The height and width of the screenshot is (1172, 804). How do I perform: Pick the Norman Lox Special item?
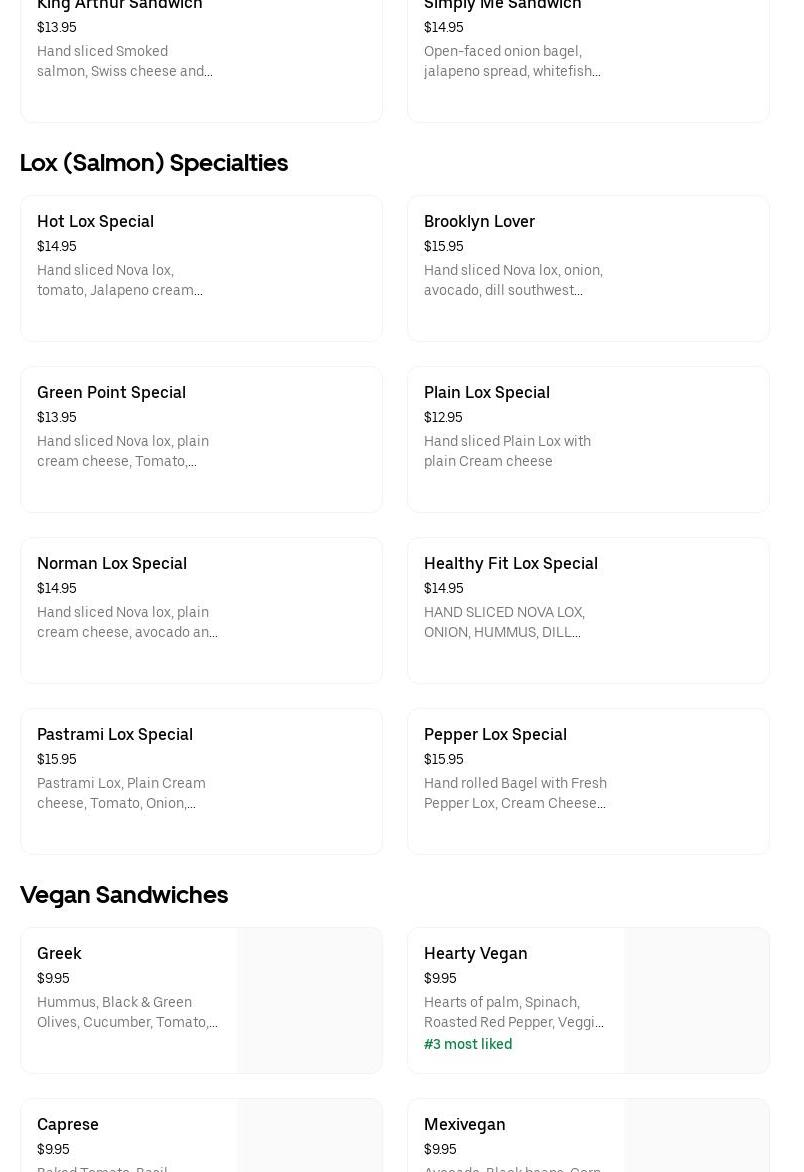coord(201,610)
